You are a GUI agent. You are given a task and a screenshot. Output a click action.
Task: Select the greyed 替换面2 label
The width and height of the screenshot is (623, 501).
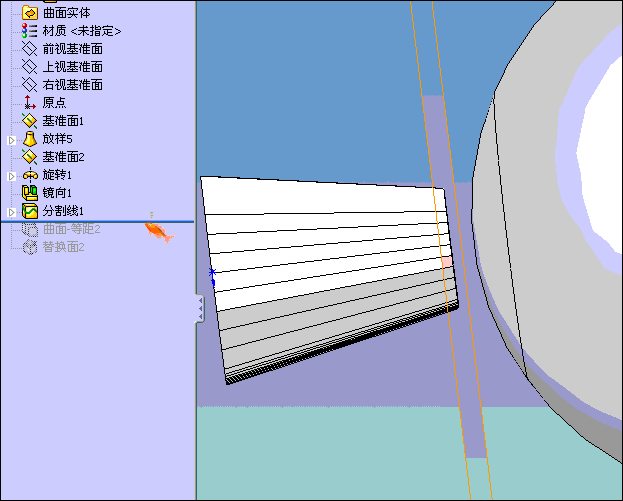coord(64,247)
